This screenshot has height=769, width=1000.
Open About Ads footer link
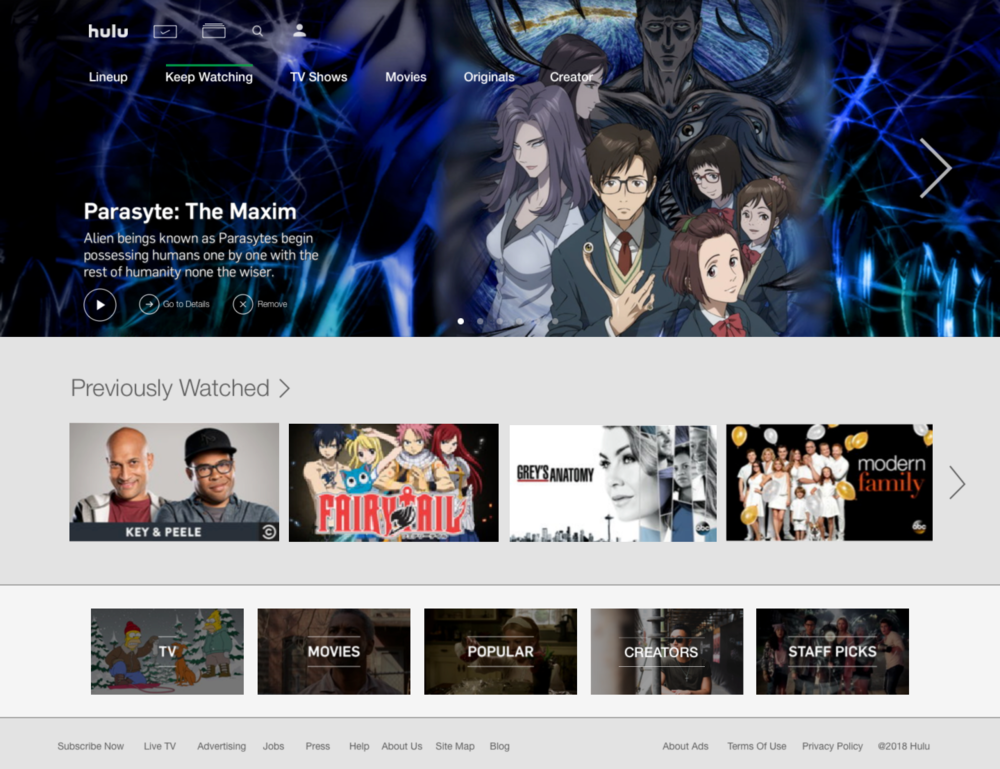(685, 746)
